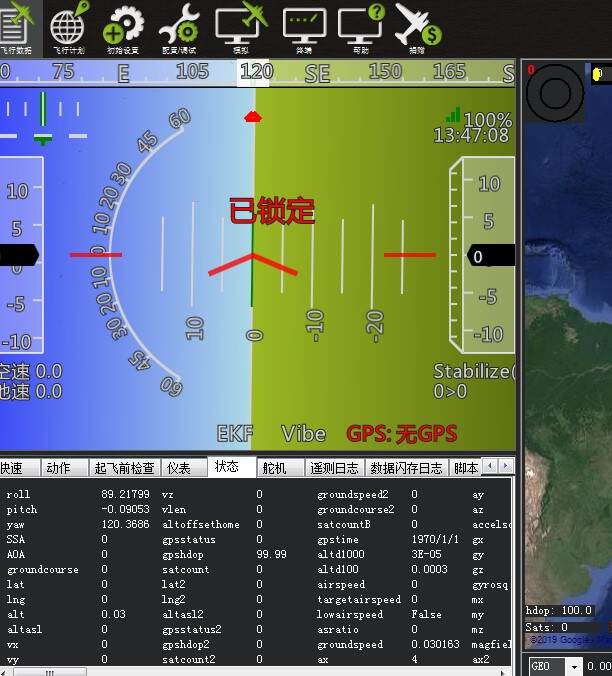Click the green signal strength bars in HUD
This screenshot has width=612, height=676.
(x=453, y=115)
